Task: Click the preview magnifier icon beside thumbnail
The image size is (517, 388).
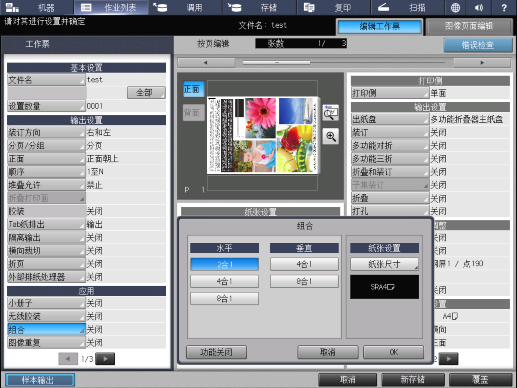Action: pos(331,113)
